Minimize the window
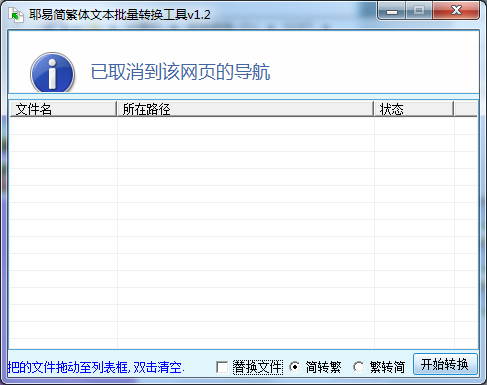The height and width of the screenshot is (385, 487). (392, 11)
